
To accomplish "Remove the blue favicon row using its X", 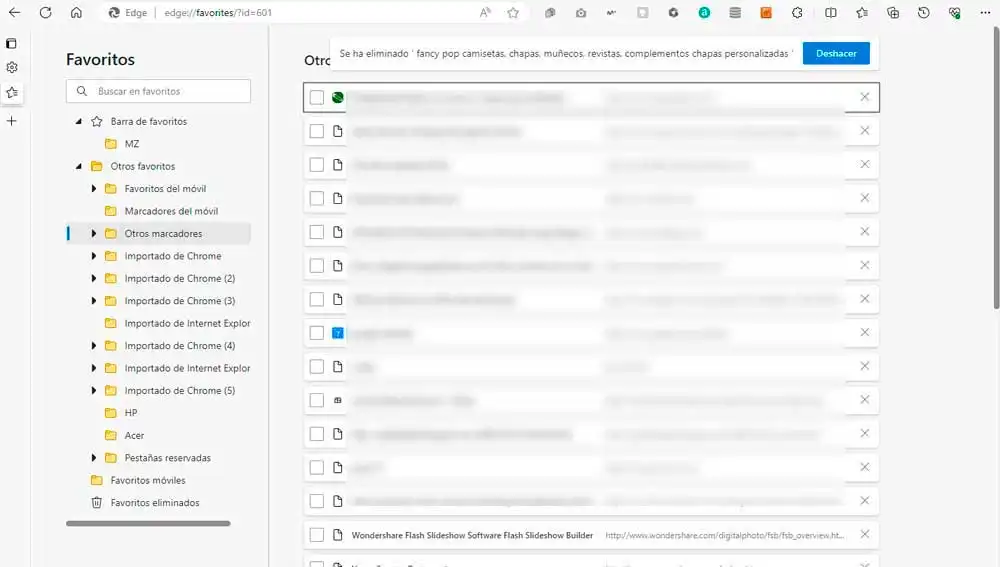I will tap(864, 332).
